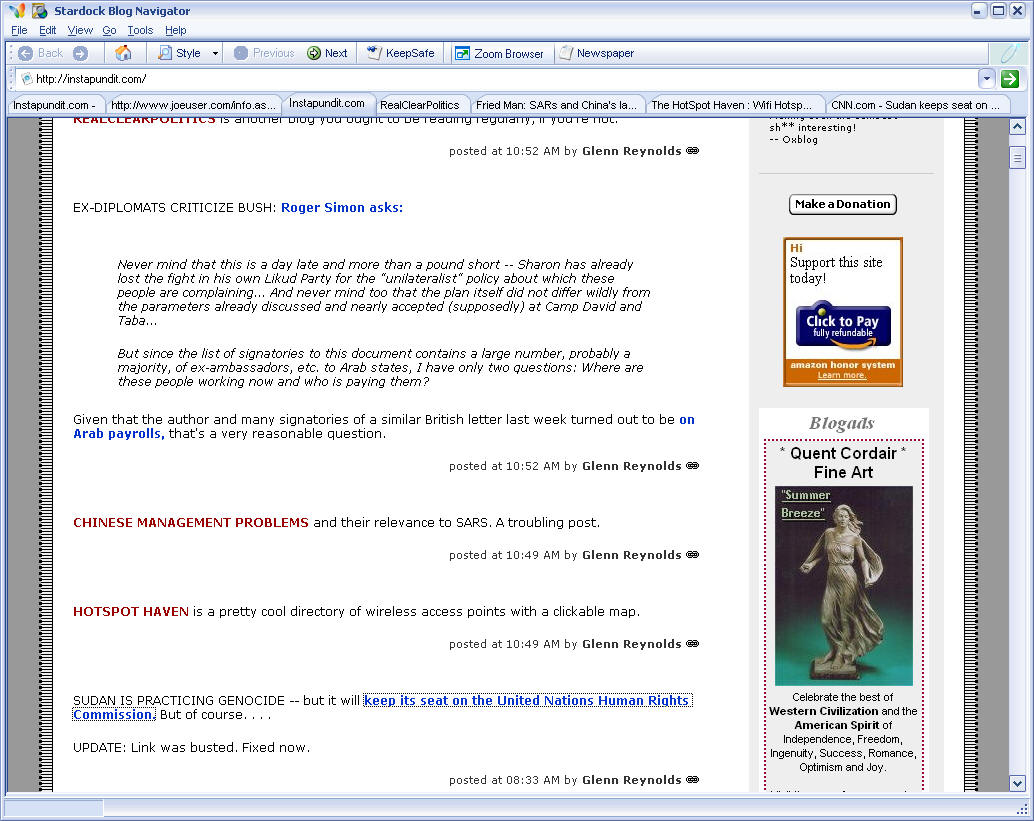1034x821 pixels.
Task: Click 'UPDATE: Link was busted. Fixed now.' text
Action: coord(191,748)
